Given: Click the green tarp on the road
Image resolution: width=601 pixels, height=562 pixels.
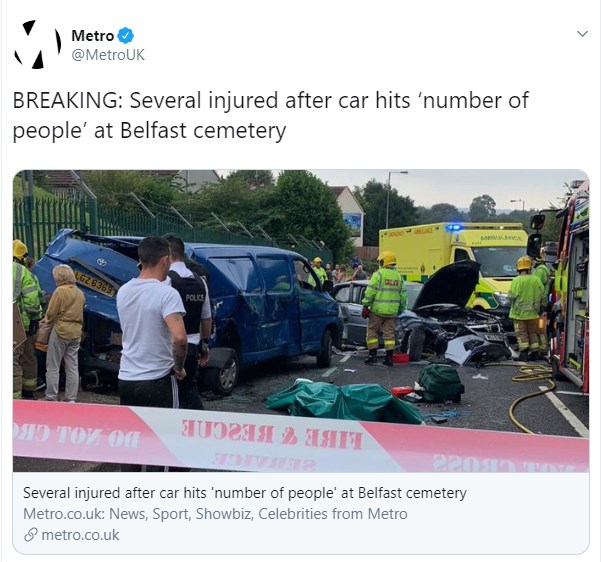Looking at the screenshot, I should click(x=344, y=401).
